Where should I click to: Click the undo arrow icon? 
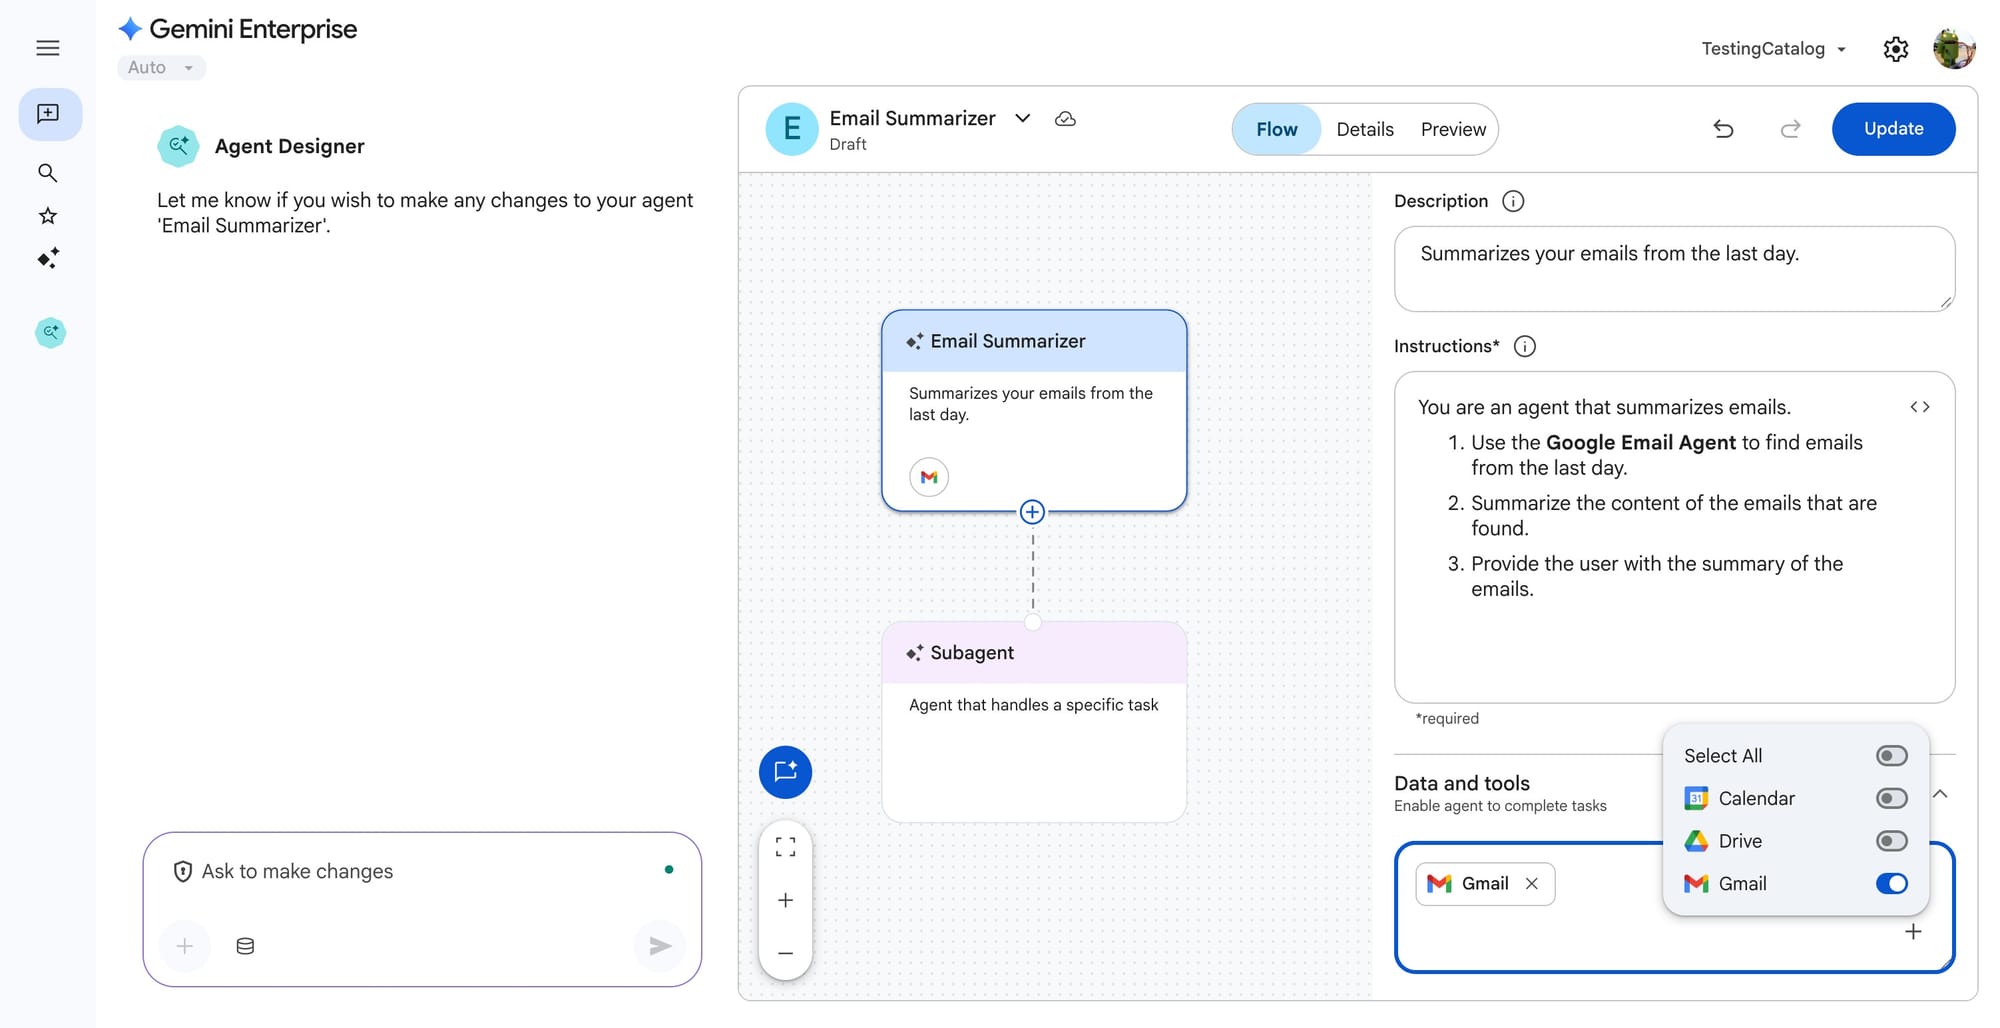pos(1723,129)
